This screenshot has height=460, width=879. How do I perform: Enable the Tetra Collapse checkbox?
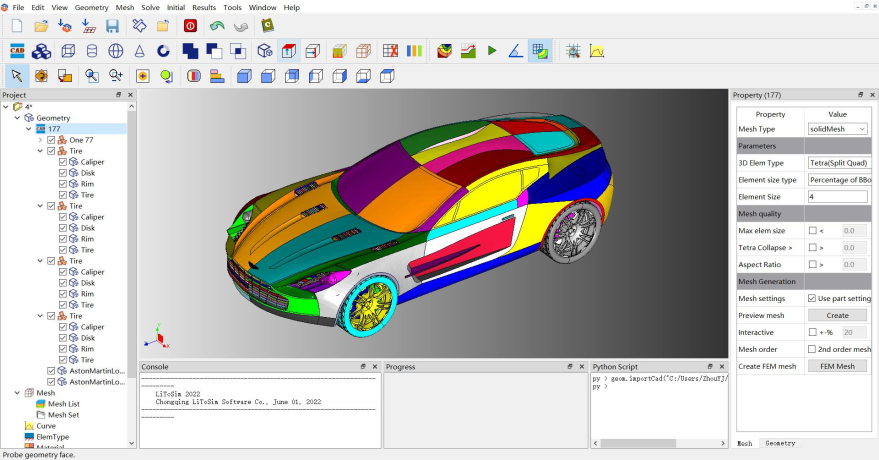[x=812, y=247]
